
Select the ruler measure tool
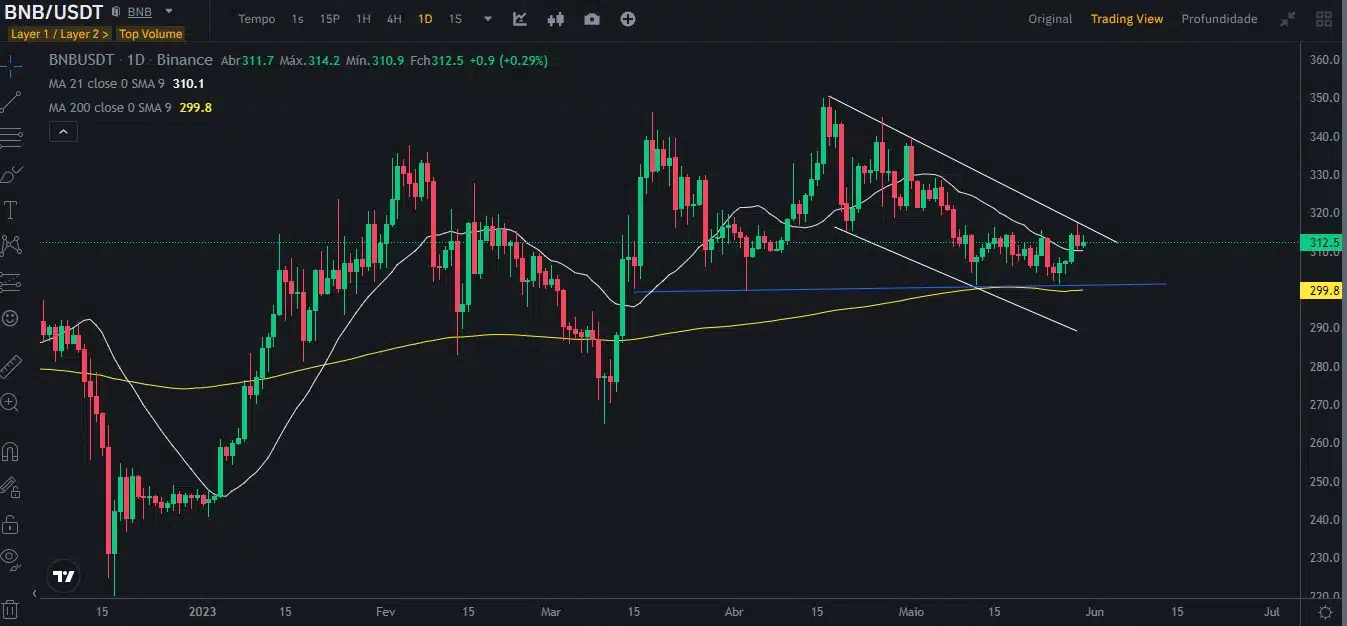pyautogui.click(x=10, y=366)
